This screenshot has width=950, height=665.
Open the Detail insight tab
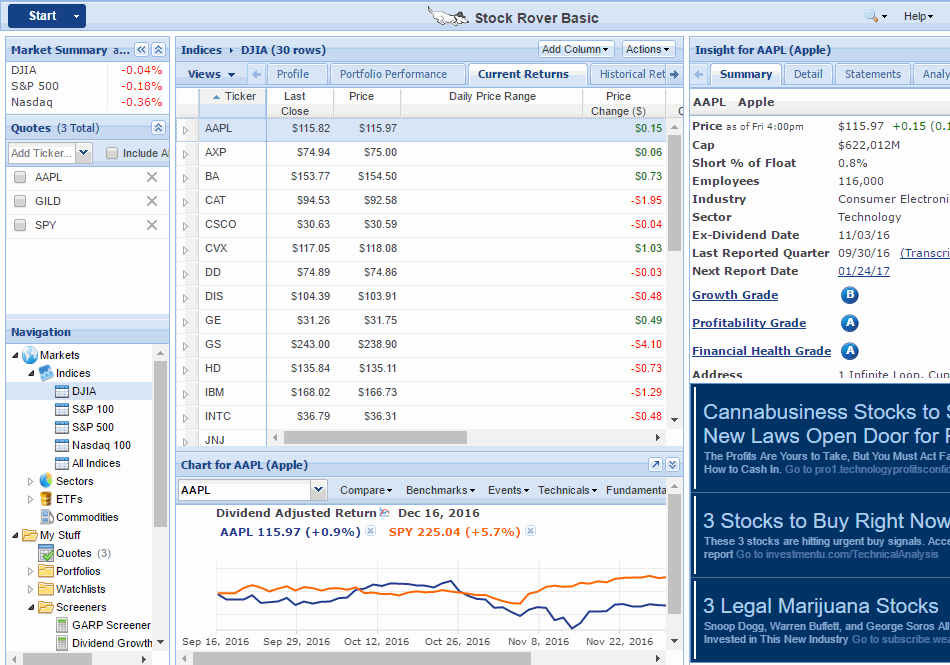point(808,74)
